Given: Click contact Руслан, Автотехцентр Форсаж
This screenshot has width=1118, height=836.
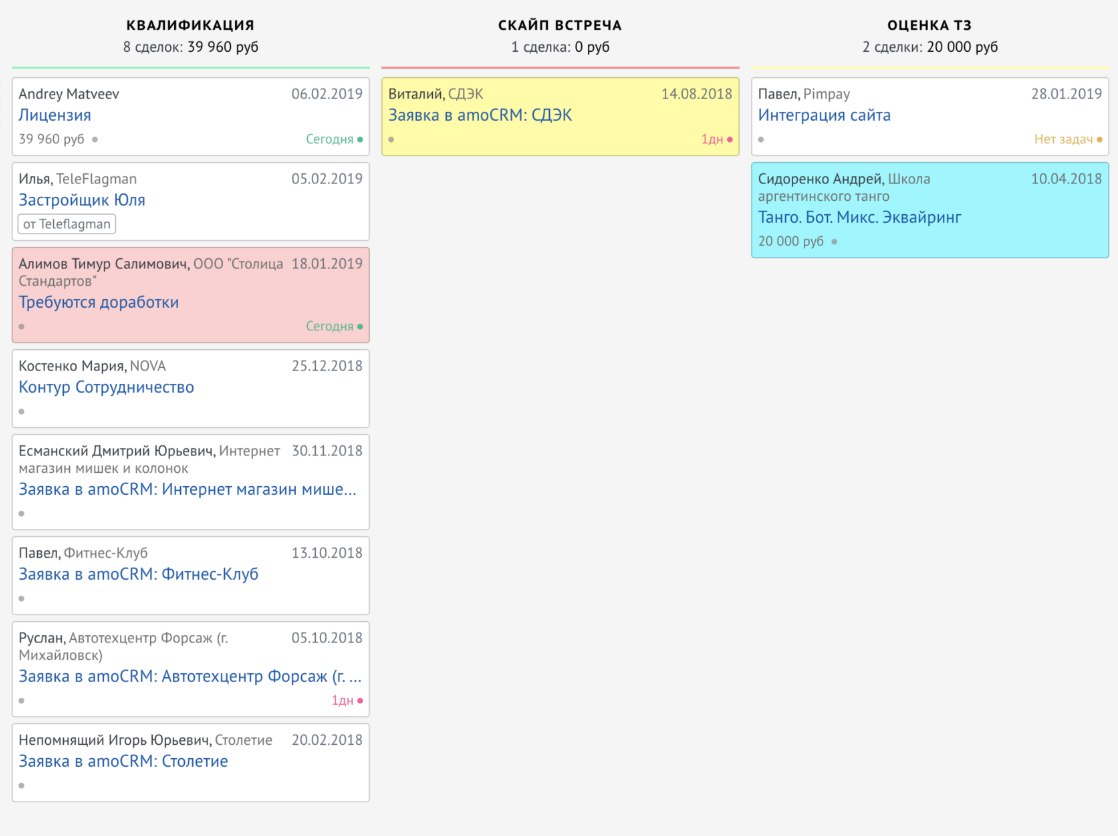Looking at the screenshot, I should (x=123, y=646).
